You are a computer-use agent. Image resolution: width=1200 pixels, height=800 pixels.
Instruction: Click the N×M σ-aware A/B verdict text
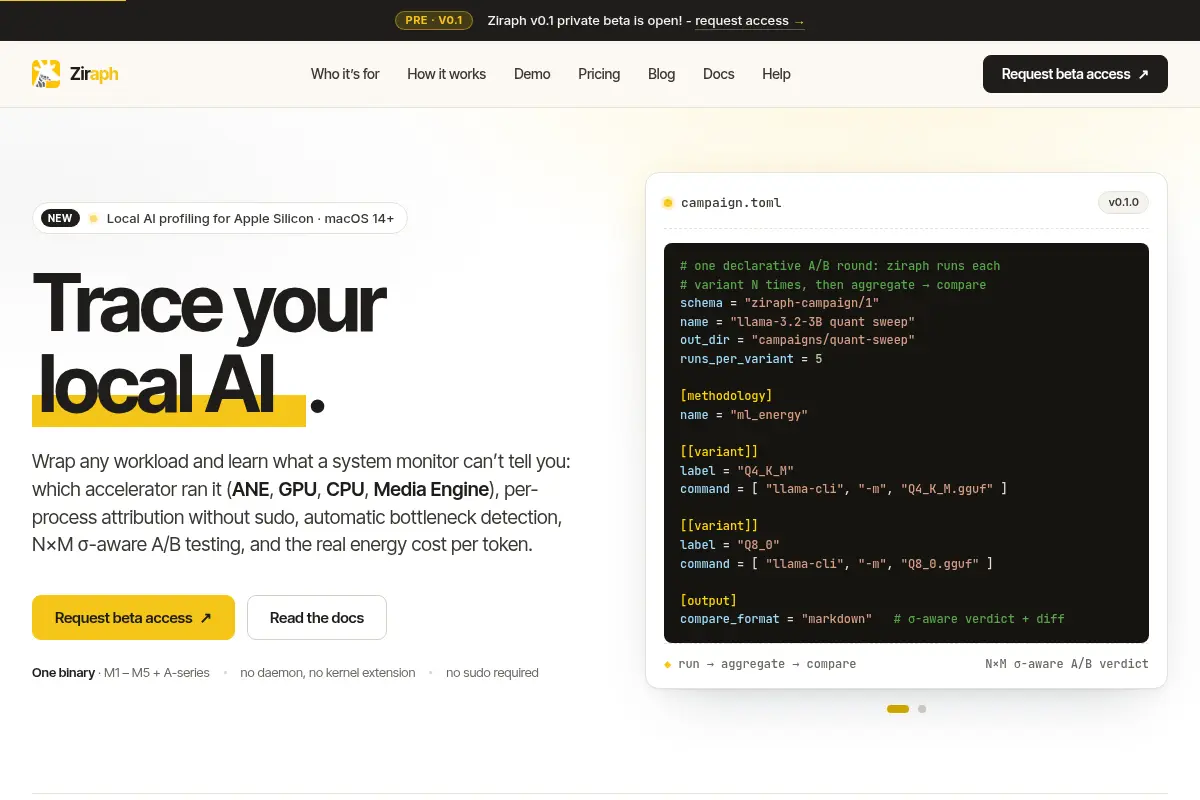point(1067,664)
